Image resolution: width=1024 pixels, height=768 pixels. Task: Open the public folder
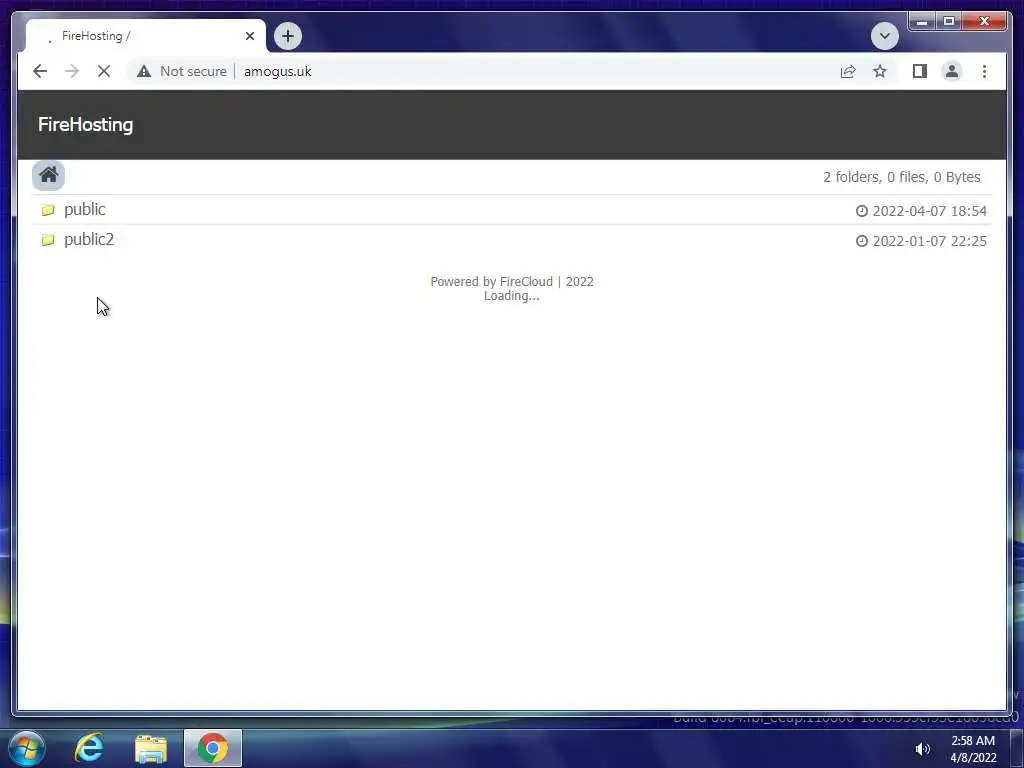[x=85, y=210]
